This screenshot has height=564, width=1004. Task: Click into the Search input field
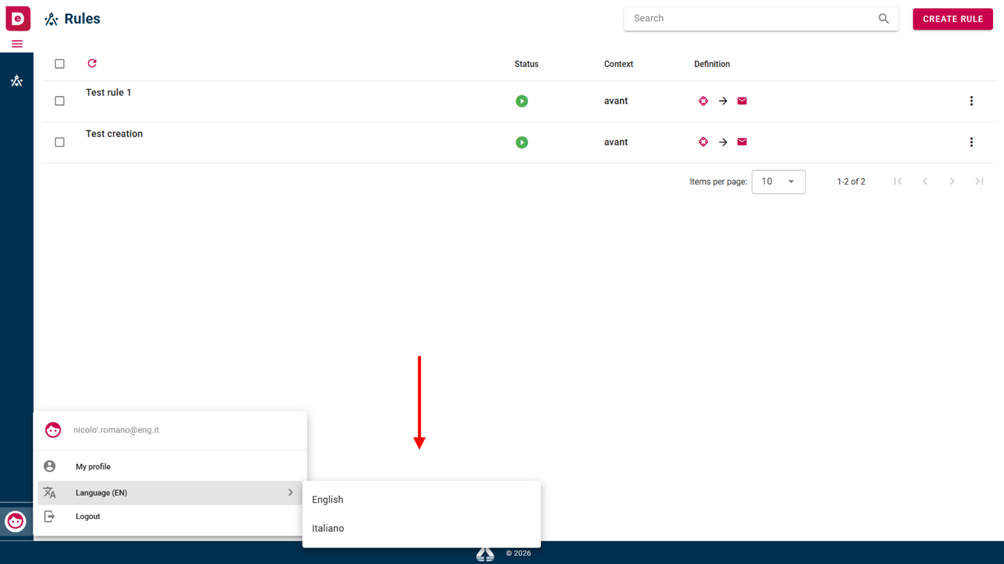click(x=752, y=19)
